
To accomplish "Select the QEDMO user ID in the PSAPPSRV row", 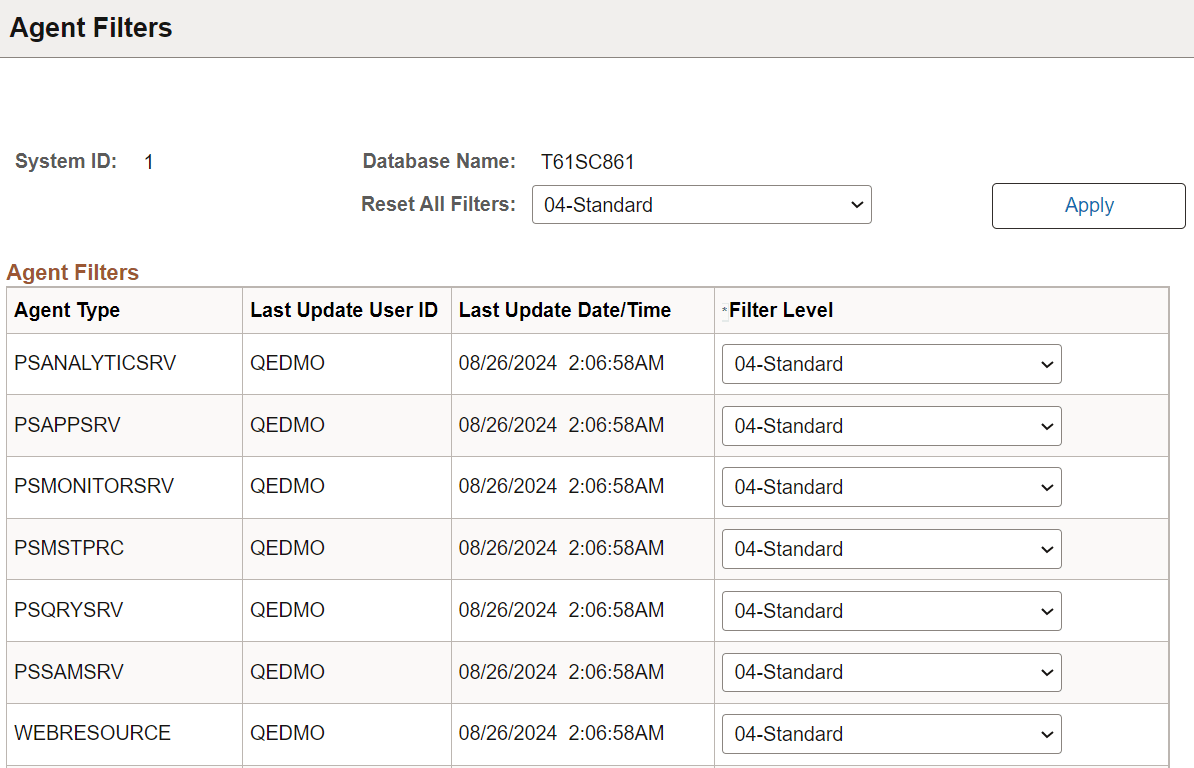I will point(289,425).
